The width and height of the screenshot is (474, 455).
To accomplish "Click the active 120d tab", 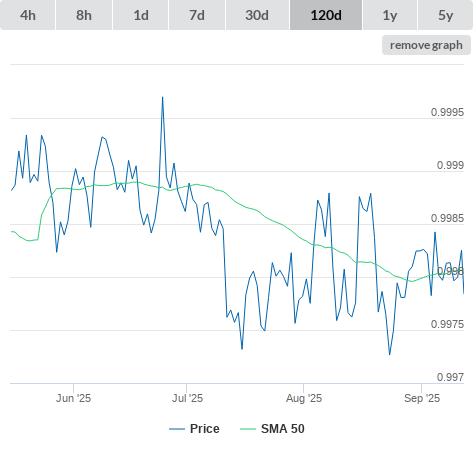I will coord(326,15).
